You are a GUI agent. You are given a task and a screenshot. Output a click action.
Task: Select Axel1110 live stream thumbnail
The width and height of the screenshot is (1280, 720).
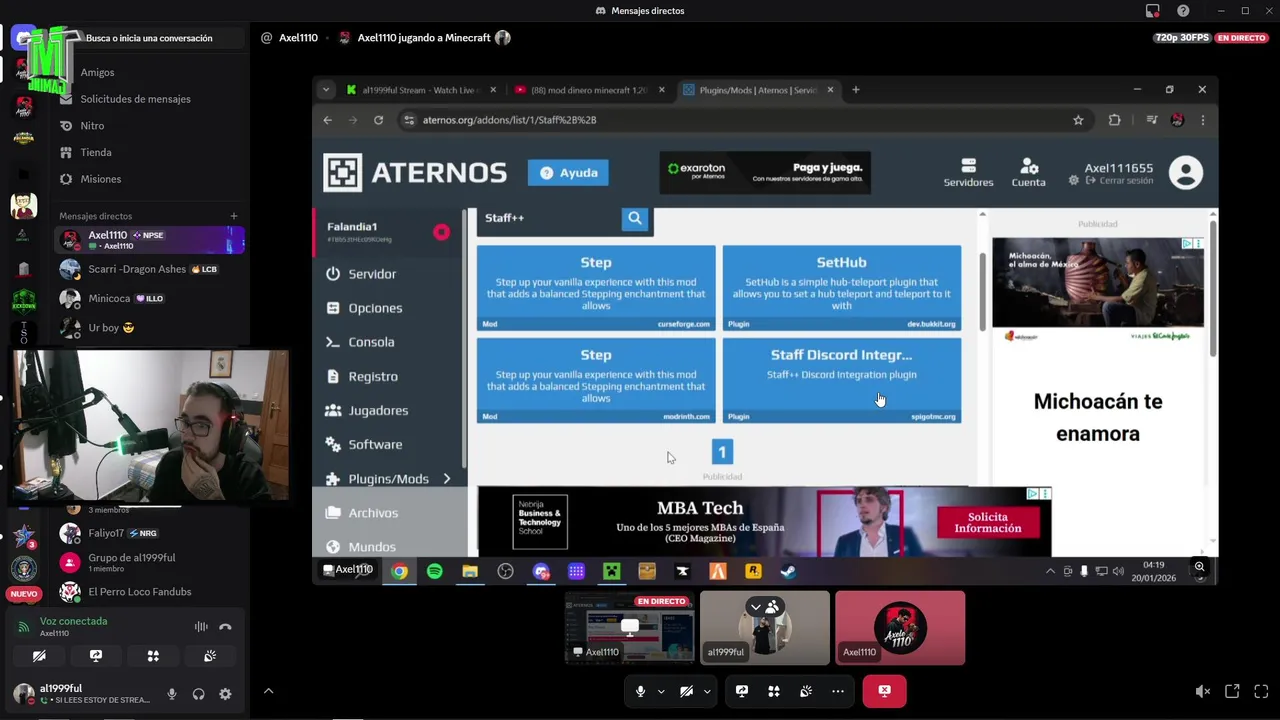(630, 628)
